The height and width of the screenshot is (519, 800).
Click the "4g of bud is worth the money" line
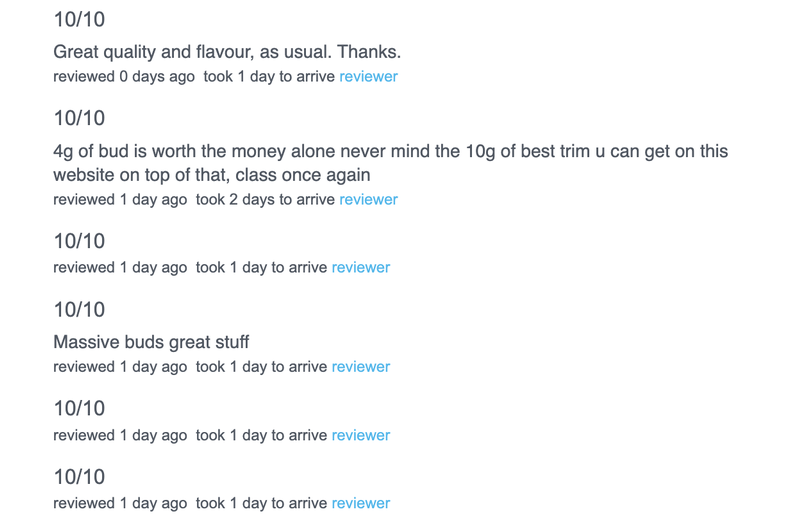pos(390,152)
